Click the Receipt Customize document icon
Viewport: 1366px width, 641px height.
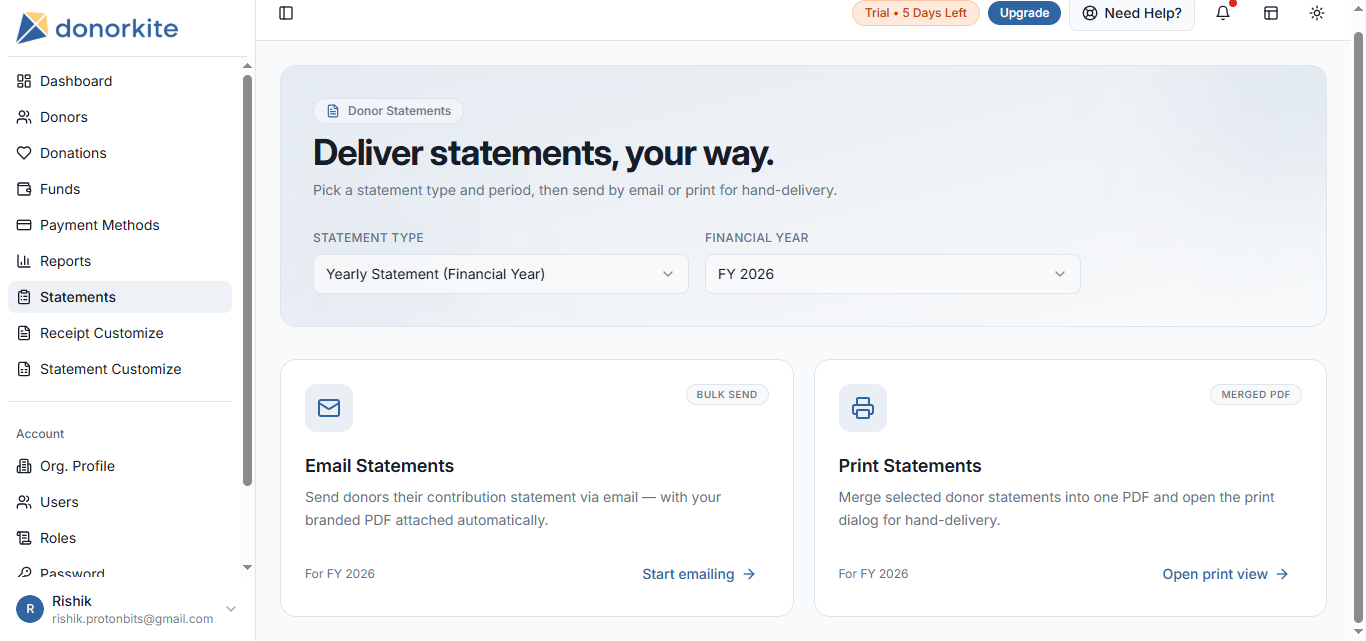tap(24, 333)
